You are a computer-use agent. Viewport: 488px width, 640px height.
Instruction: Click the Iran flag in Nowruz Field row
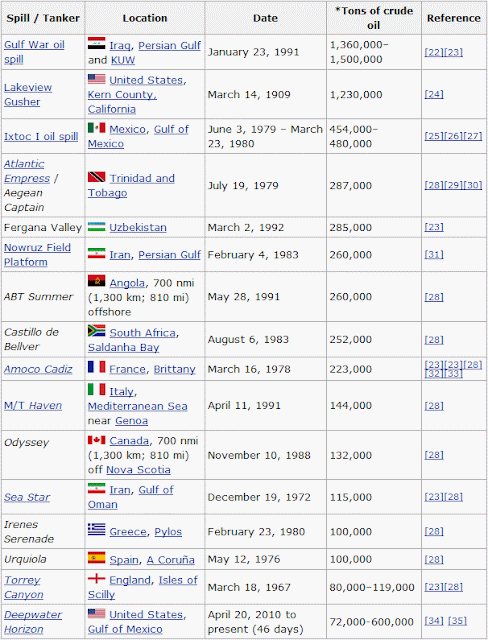[x=96, y=253]
